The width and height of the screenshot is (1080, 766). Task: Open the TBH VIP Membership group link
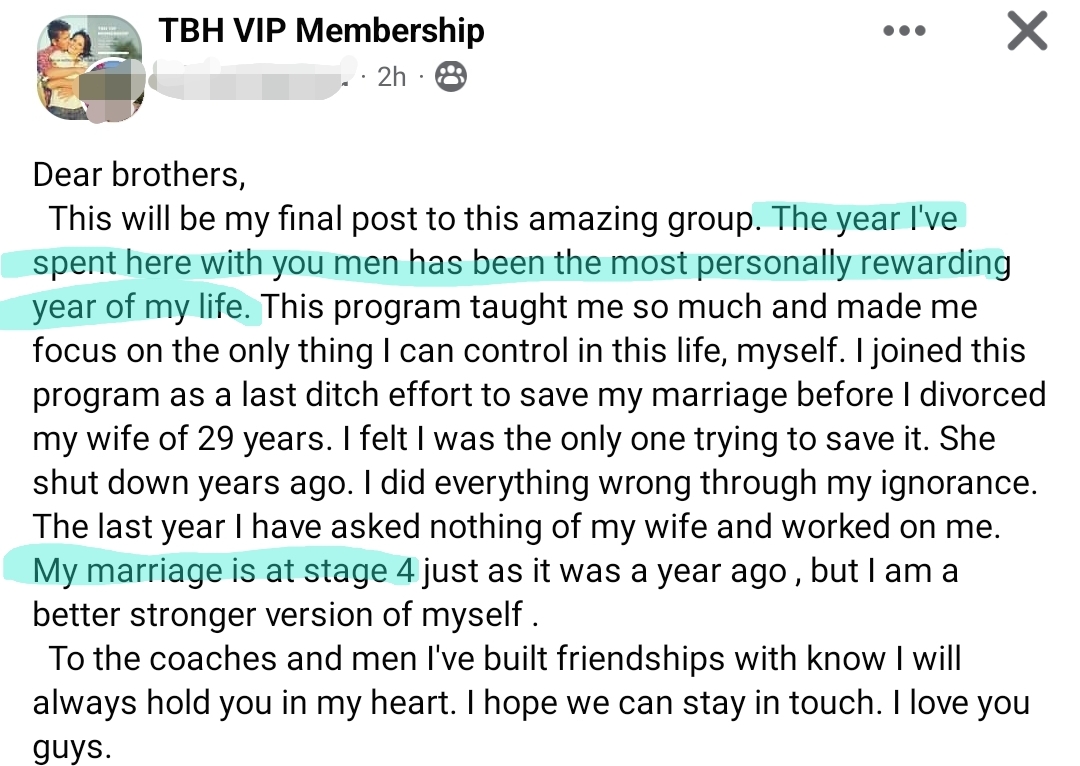(x=321, y=31)
